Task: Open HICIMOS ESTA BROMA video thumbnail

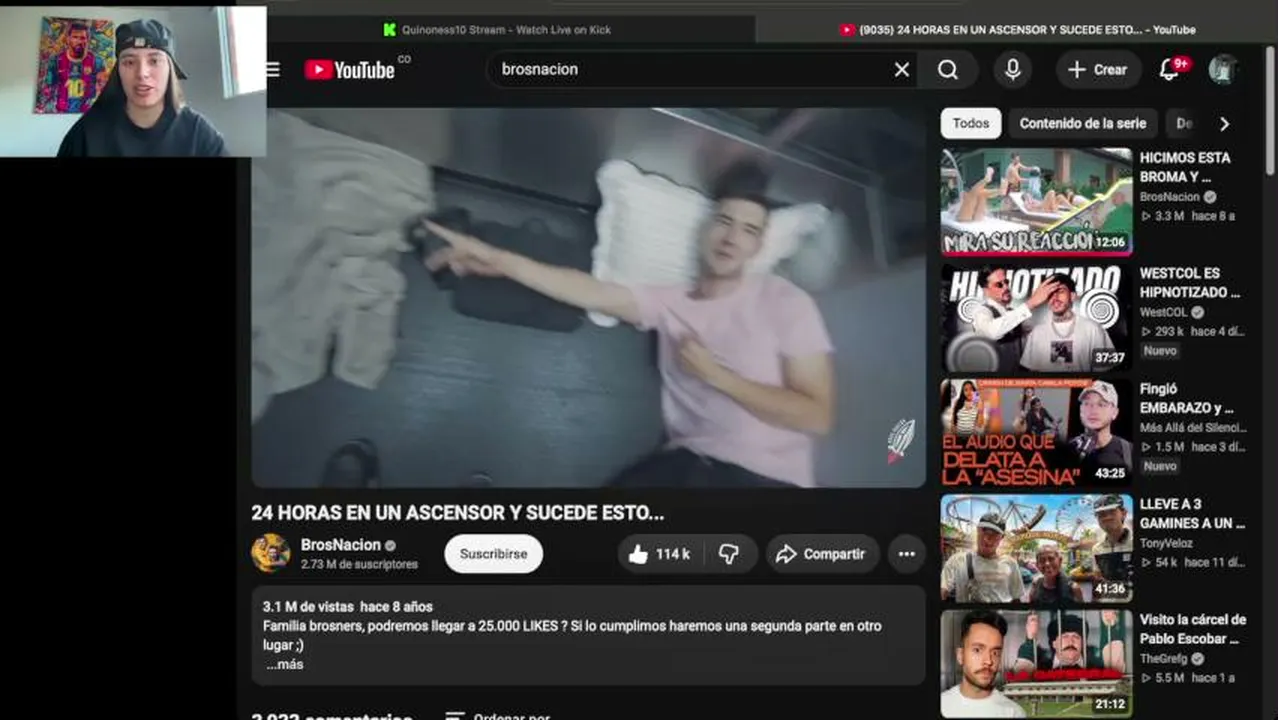Action: click(1036, 202)
